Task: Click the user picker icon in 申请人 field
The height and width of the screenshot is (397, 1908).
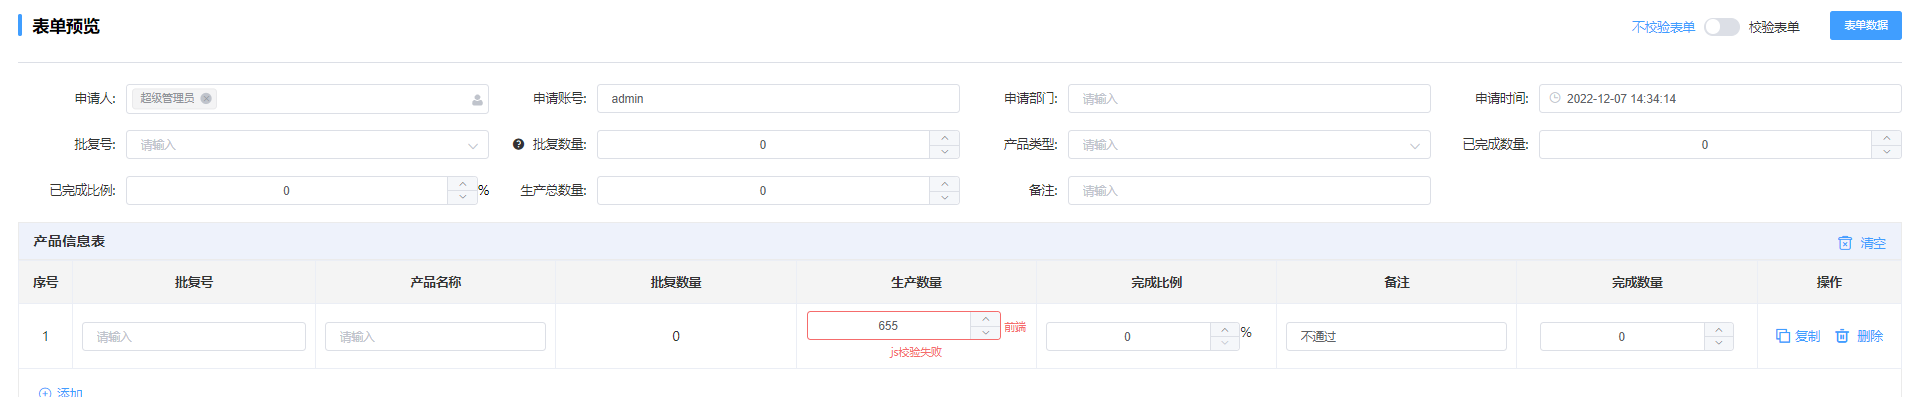Action: coord(477,100)
